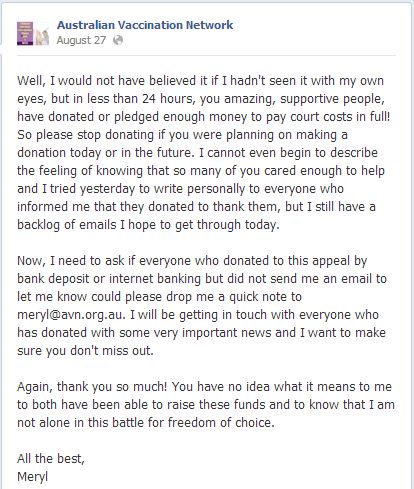Screen dimensions: 414x489
Task: Click the divider line beneath the post header
Action: [206, 55]
